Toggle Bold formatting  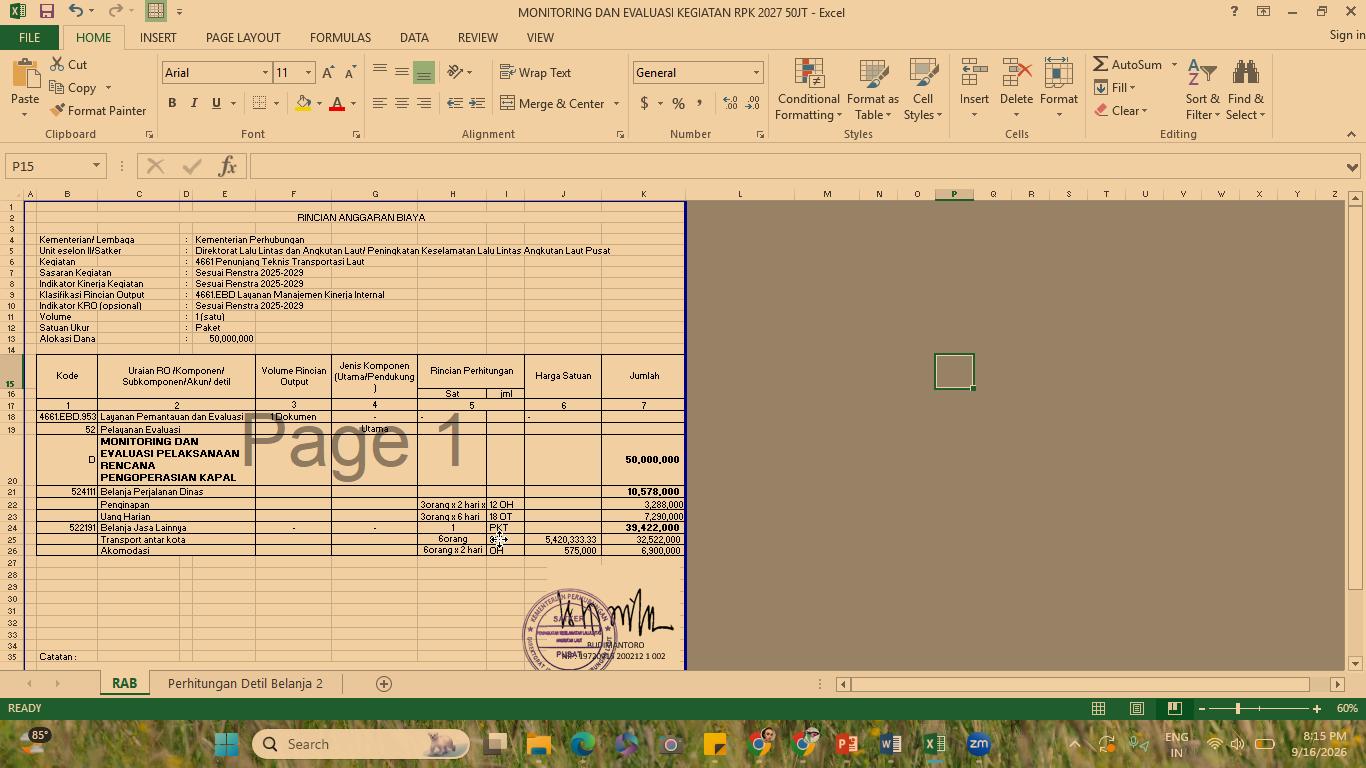172,103
